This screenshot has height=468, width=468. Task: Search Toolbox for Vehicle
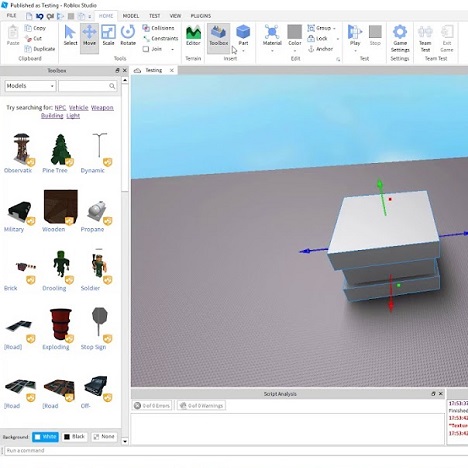78,108
